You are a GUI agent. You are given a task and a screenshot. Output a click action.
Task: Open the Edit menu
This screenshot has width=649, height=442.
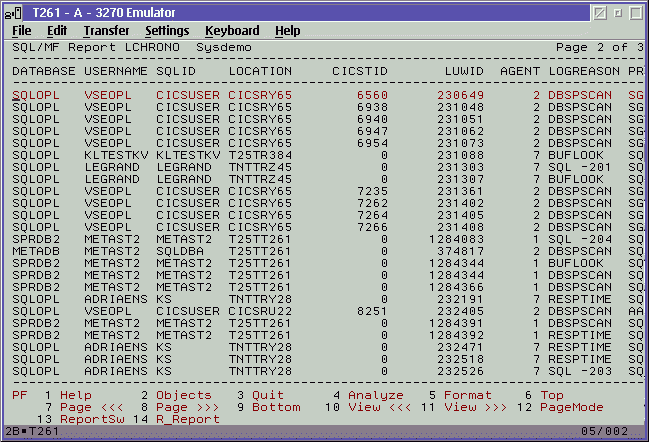point(57,31)
